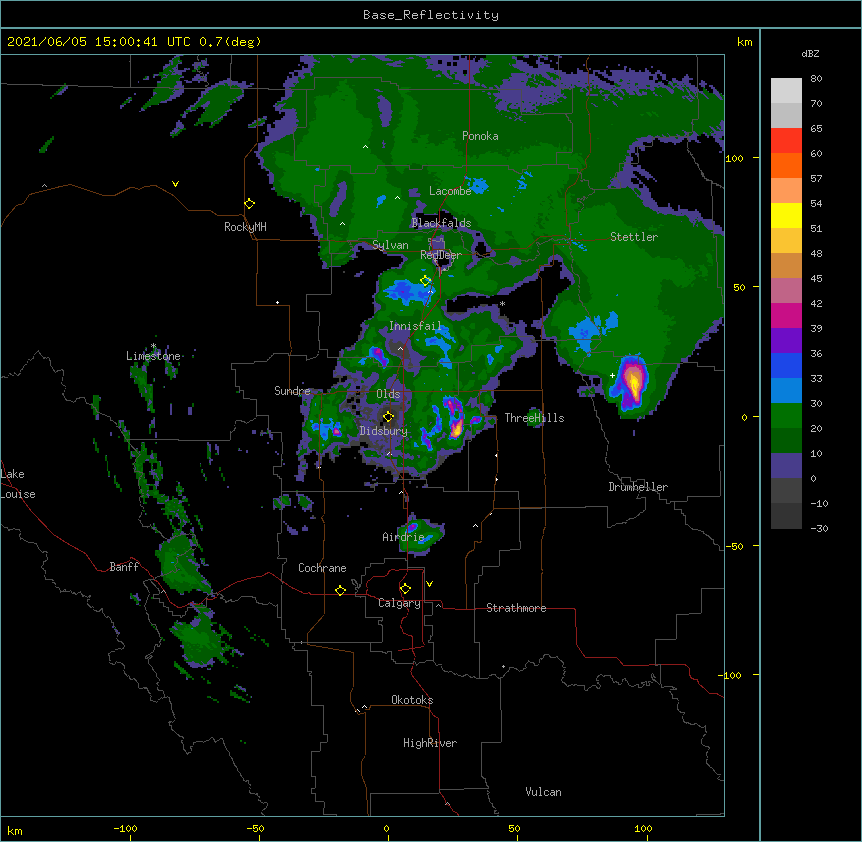Screen dimensions: 862x842
Task: Click the Okotoks town label
Action: pyautogui.click(x=412, y=700)
